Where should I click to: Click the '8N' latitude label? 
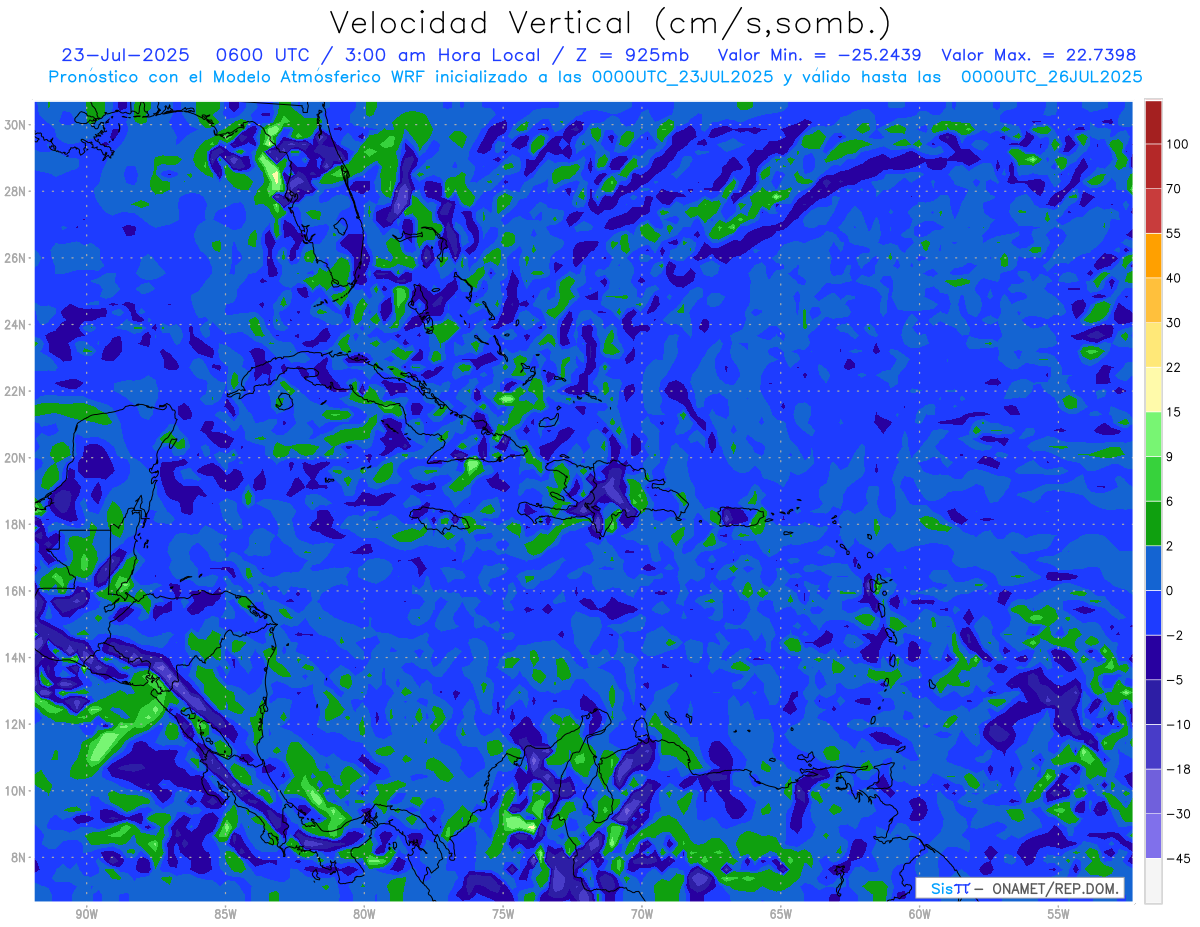19,858
